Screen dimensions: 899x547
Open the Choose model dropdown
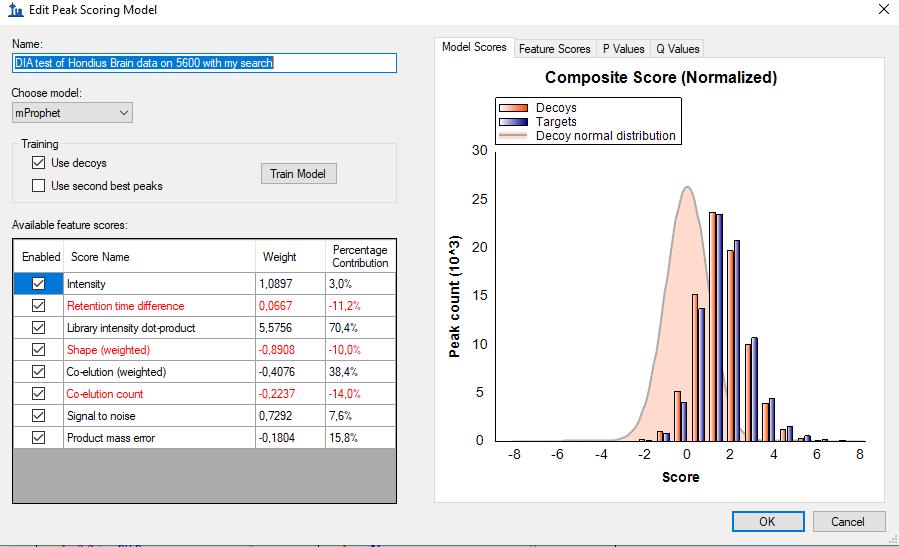pos(72,113)
